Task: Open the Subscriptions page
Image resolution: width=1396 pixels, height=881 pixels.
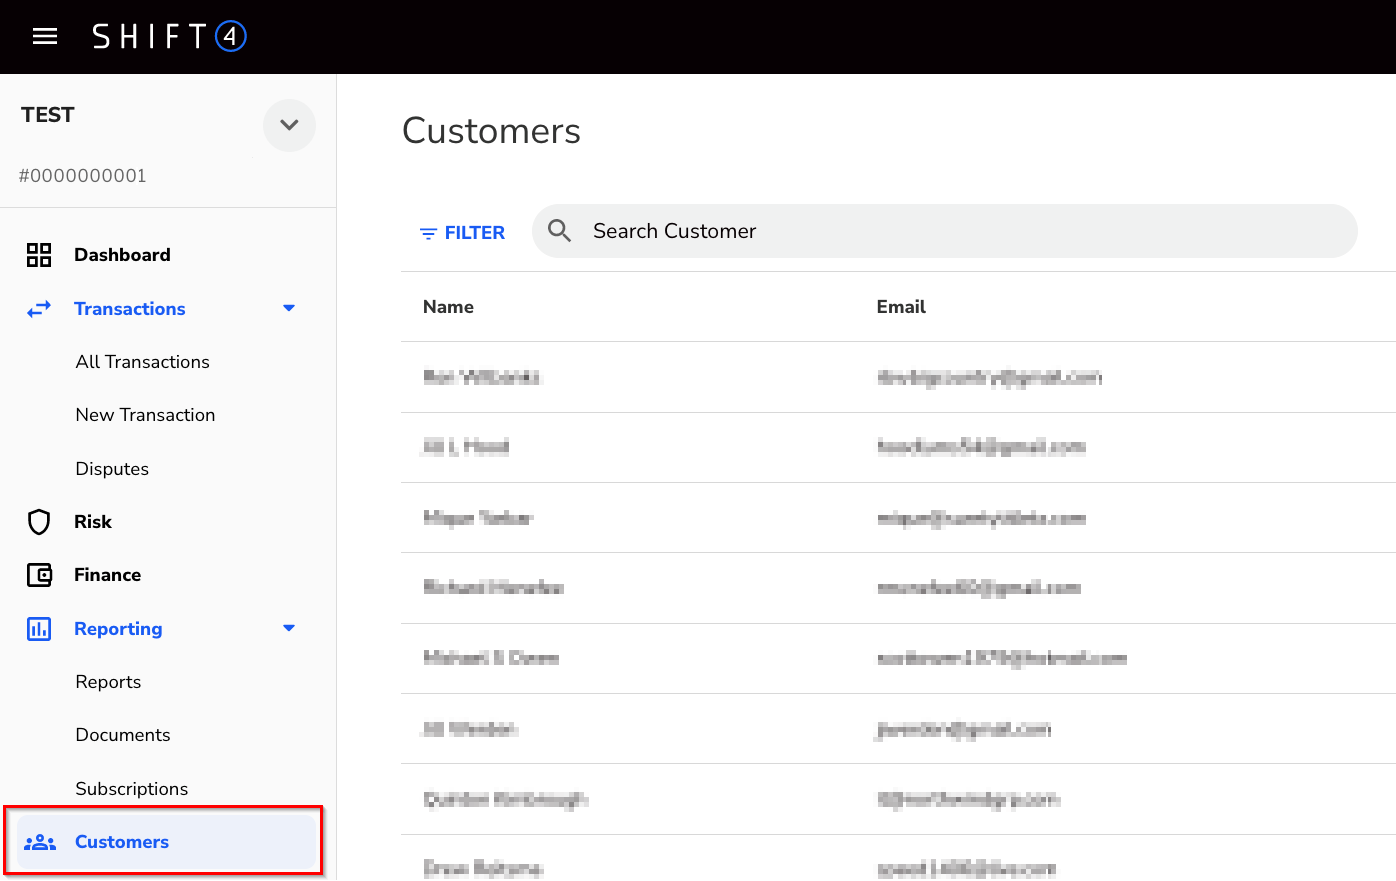Action: (132, 789)
